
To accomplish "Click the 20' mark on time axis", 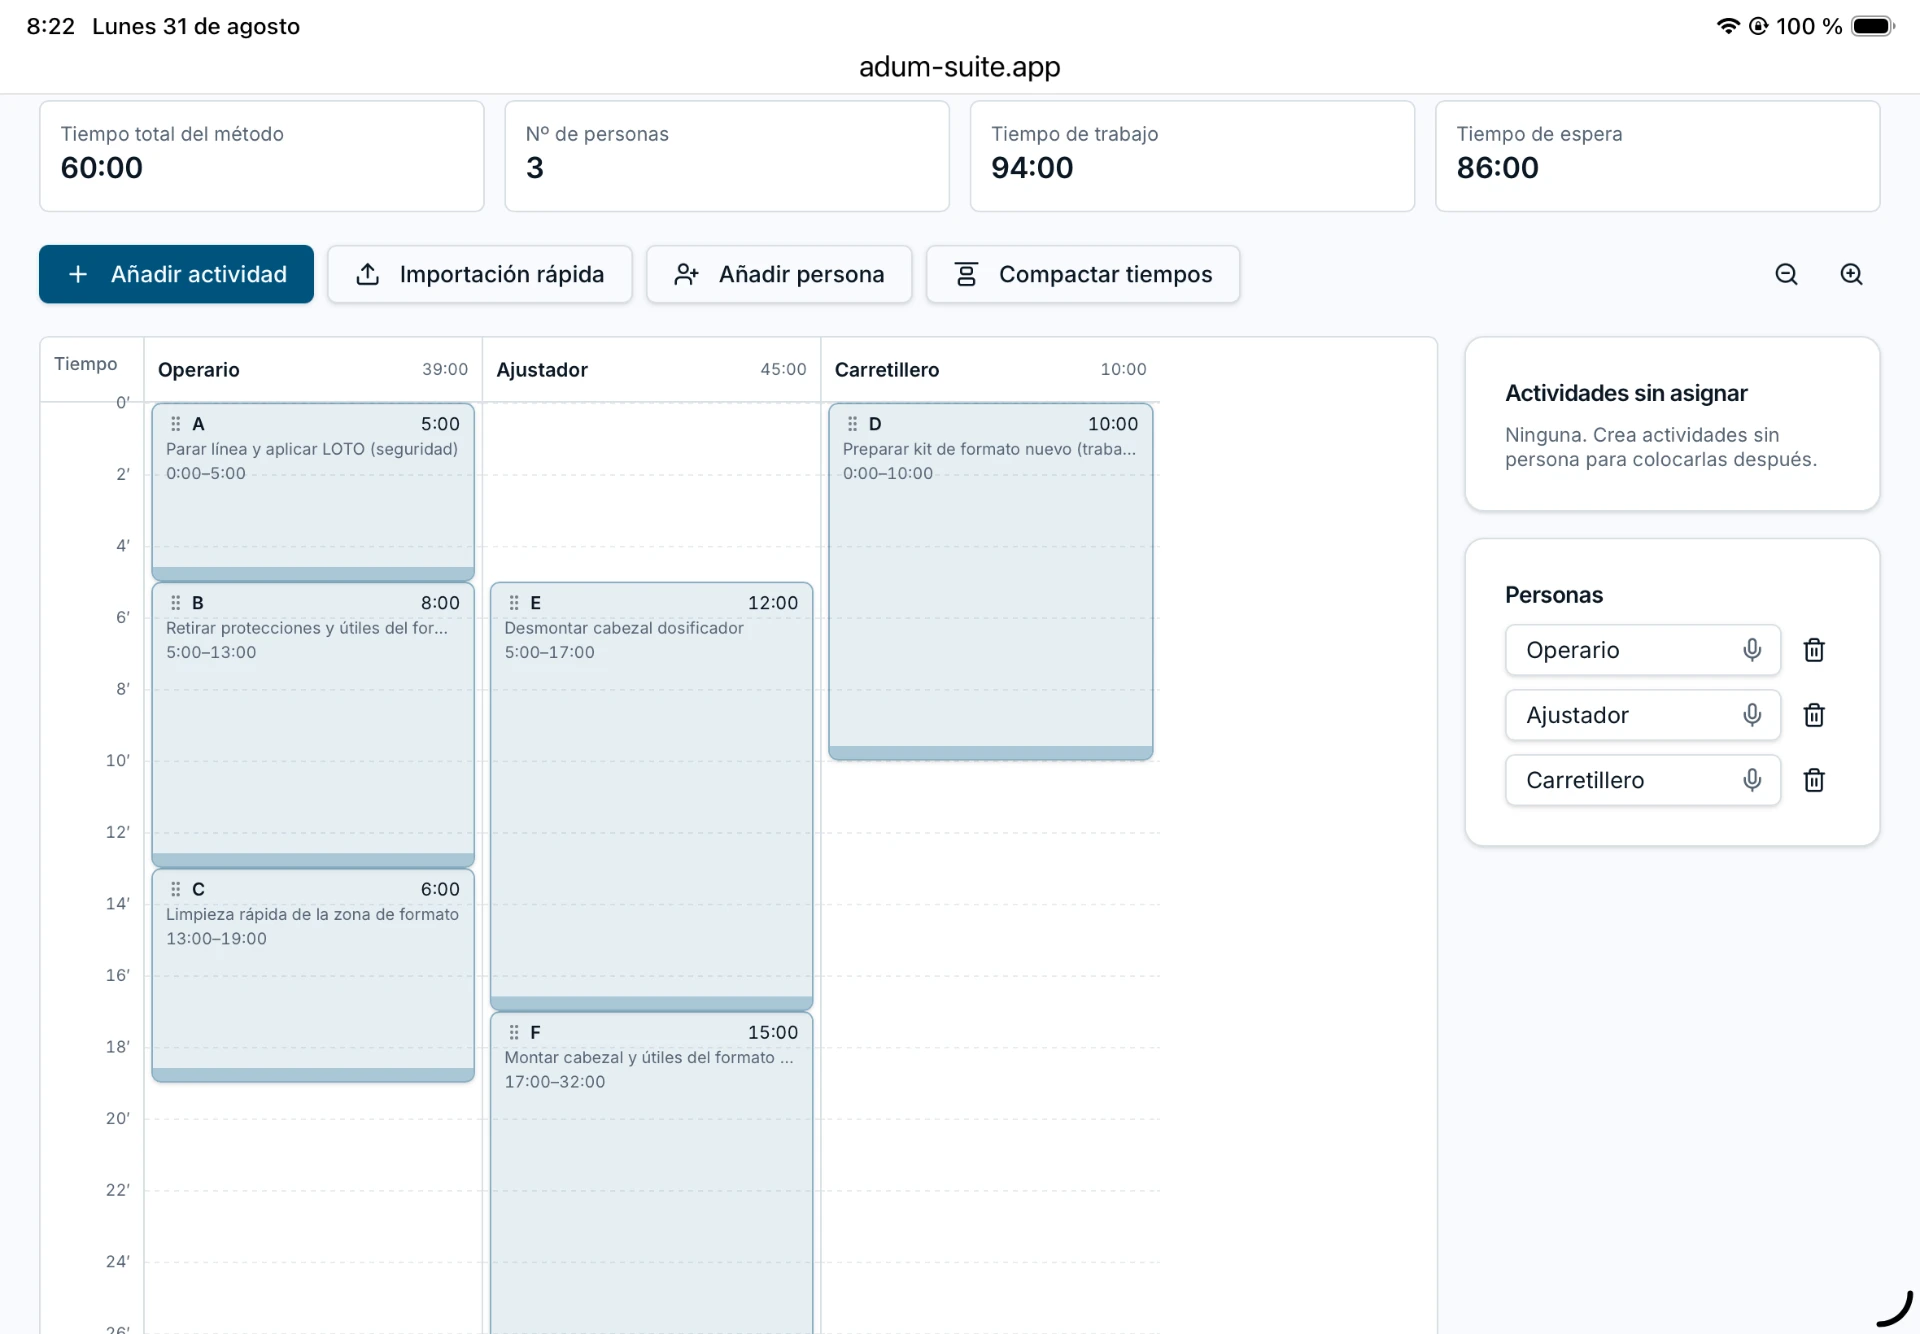I will pyautogui.click(x=118, y=1118).
